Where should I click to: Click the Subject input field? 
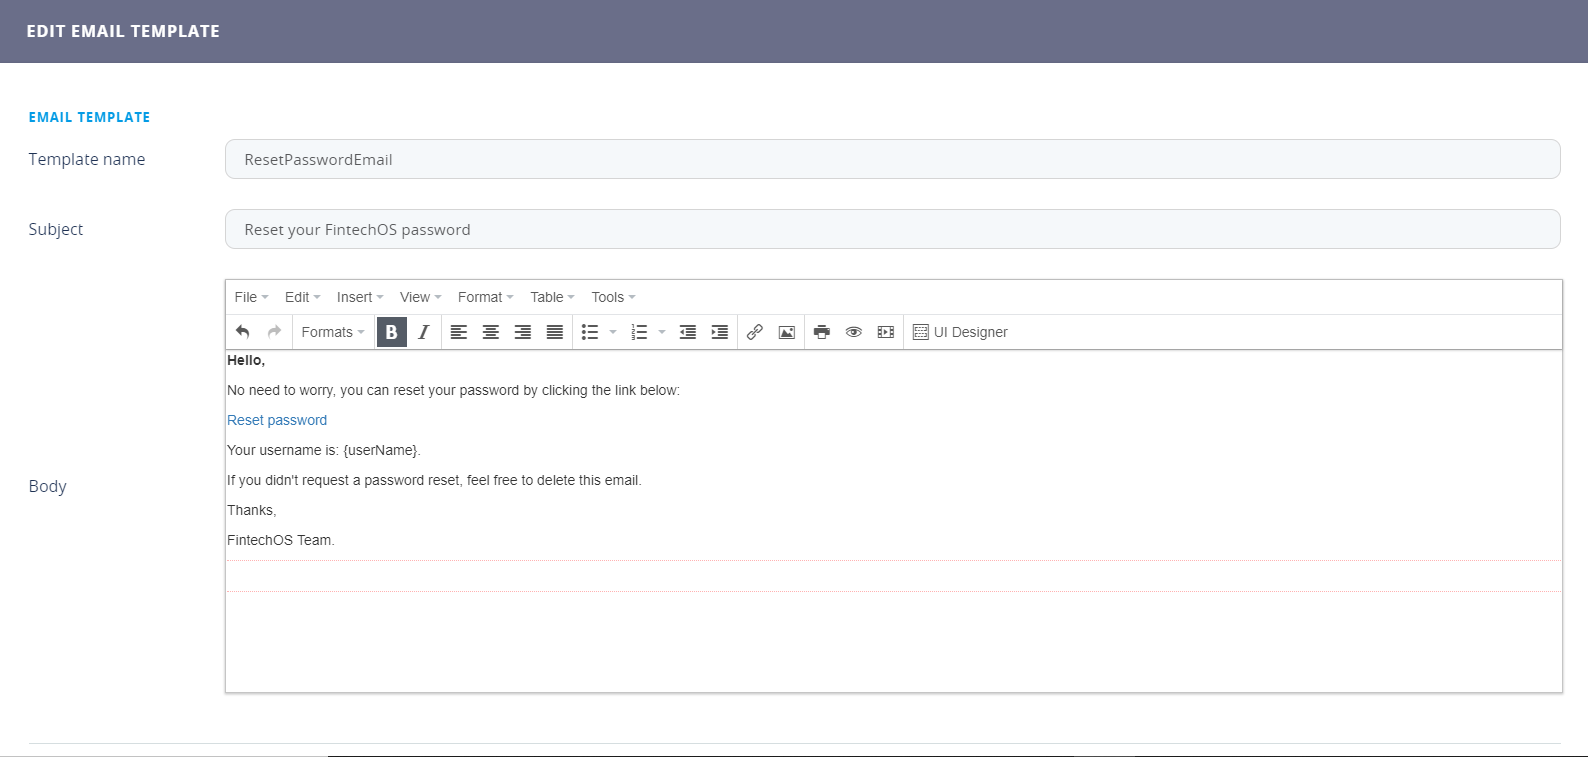(x=892, y=229)
